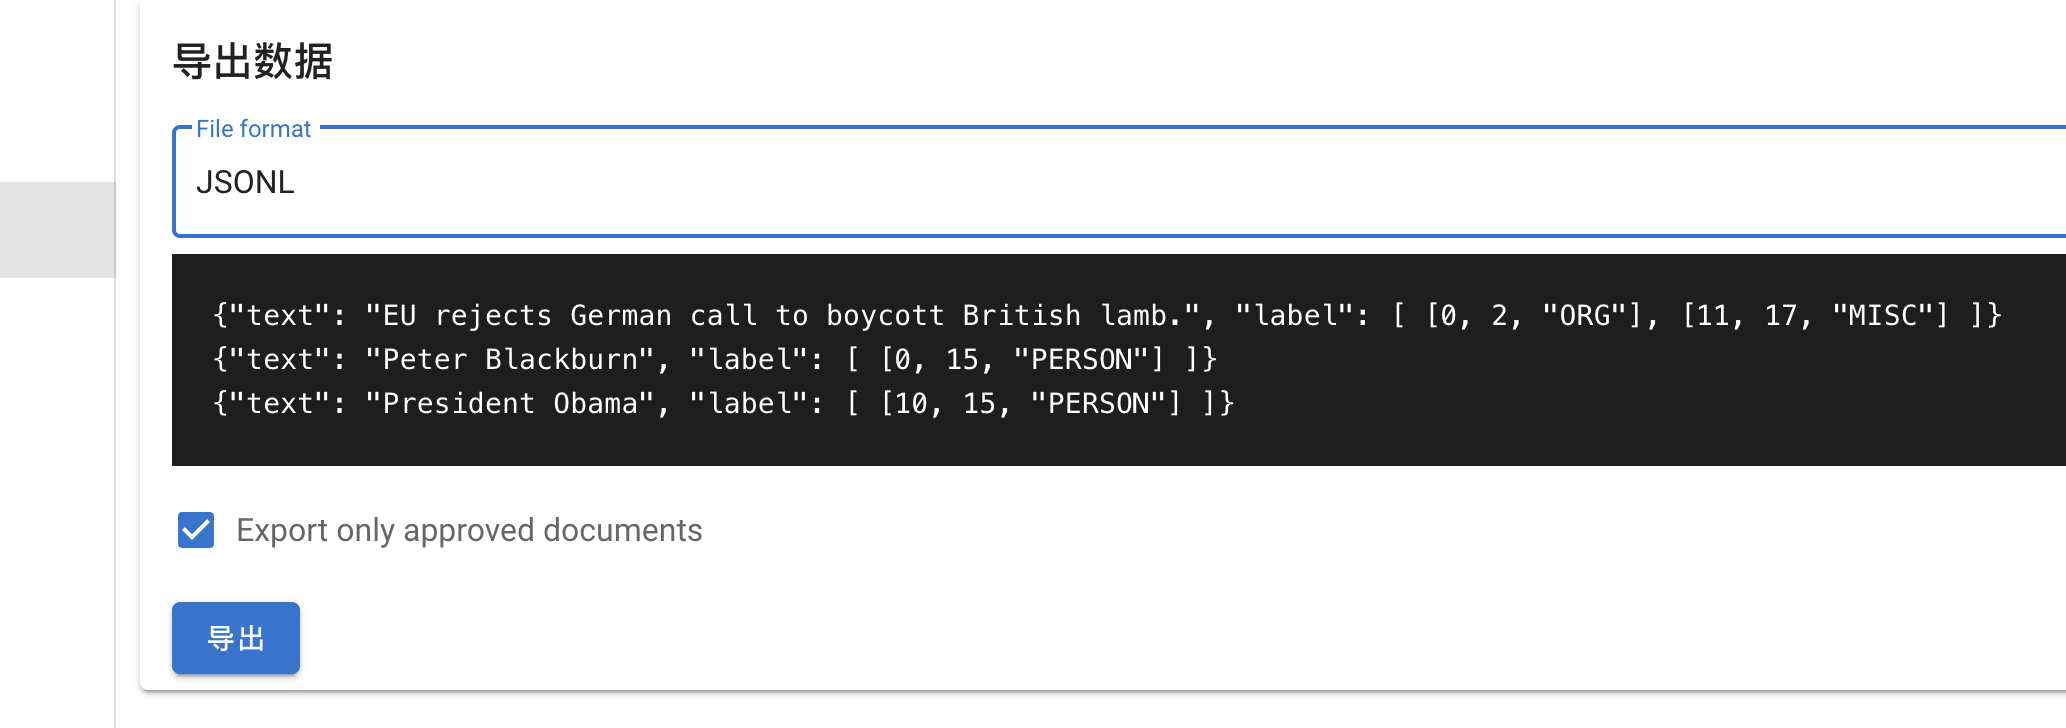Click the "MISC" label in first JSON line
Viewport: 2066px width, 728px height.
1890,316
